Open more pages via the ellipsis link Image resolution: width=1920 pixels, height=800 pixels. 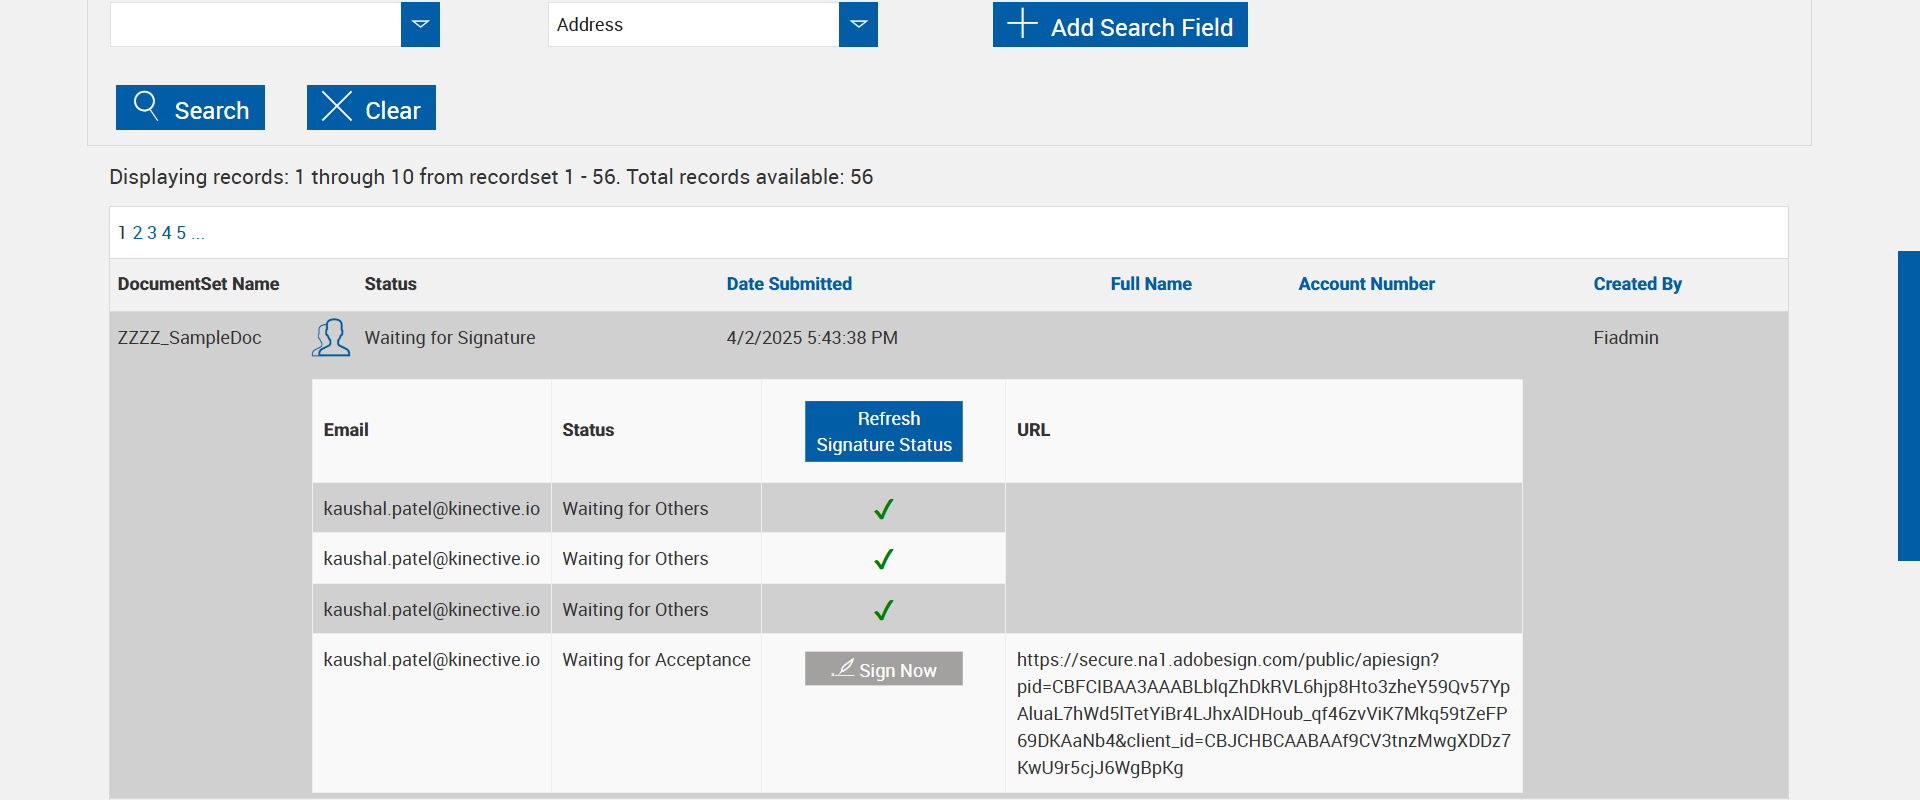coord(198,234)
